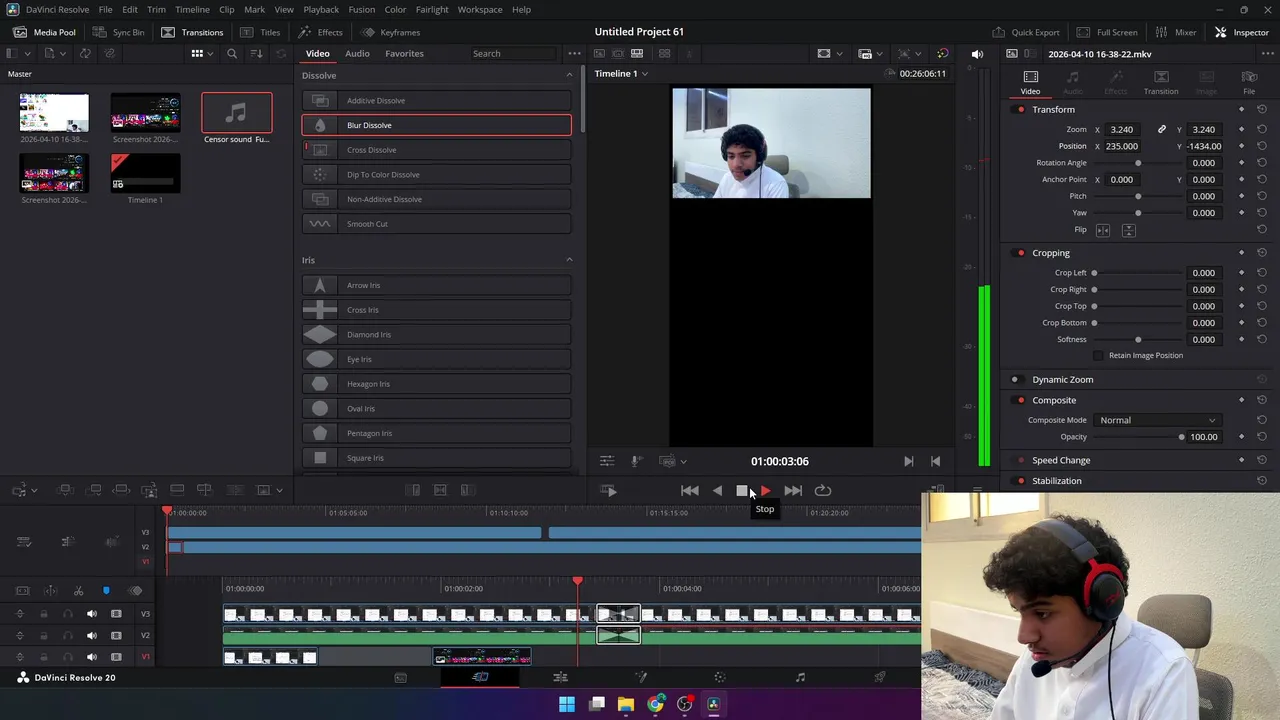Expand the Speed Change section
The height and width of the screenshot is (720, 1280).
pos(1061,460)
